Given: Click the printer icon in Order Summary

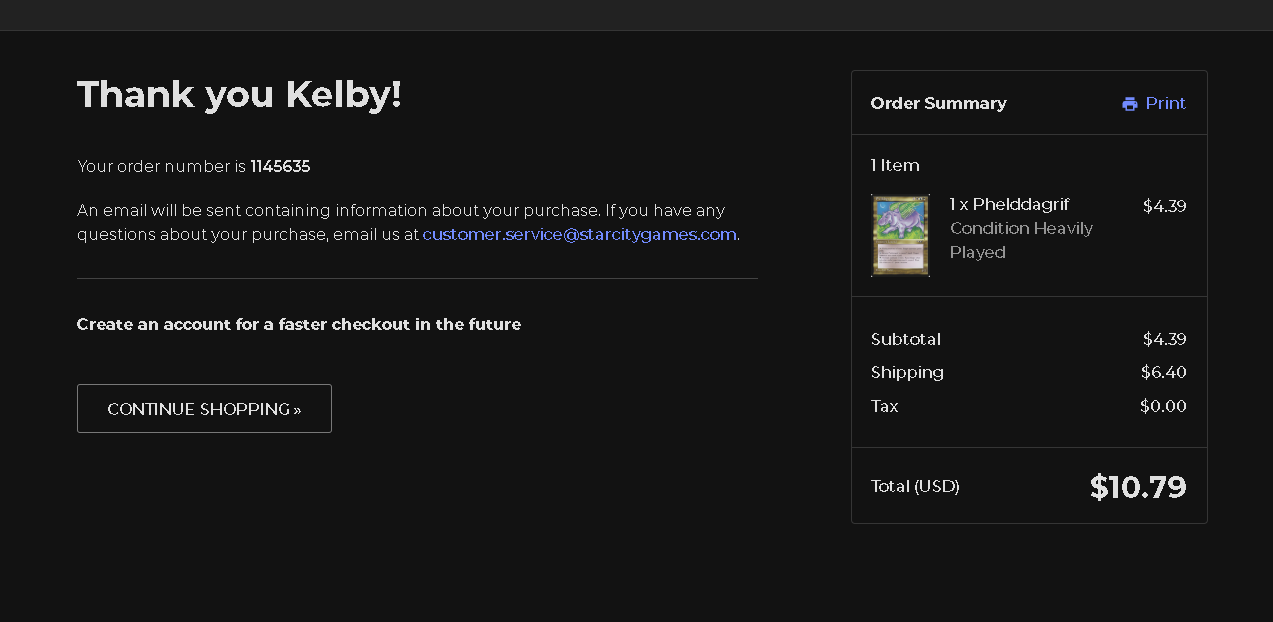Looking at the screenshot, I should tap(1130, 104).
